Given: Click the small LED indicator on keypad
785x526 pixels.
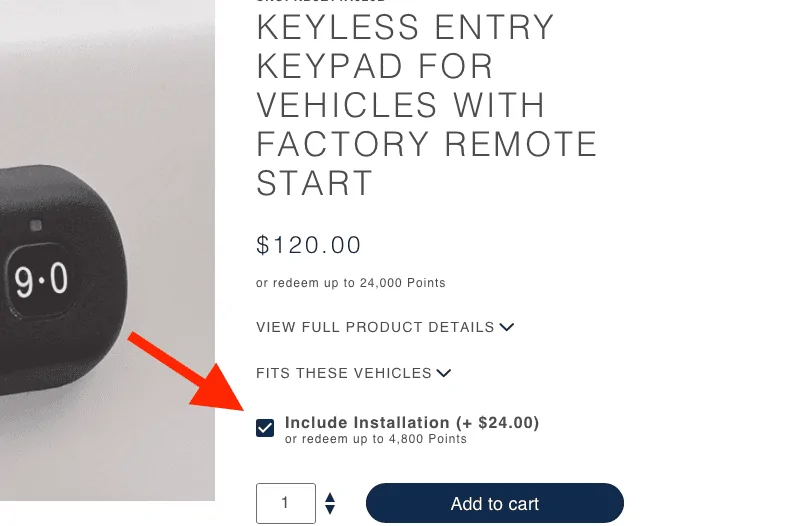Looking at the screenshot, I should pyautogui.click(x=36, y=225).
